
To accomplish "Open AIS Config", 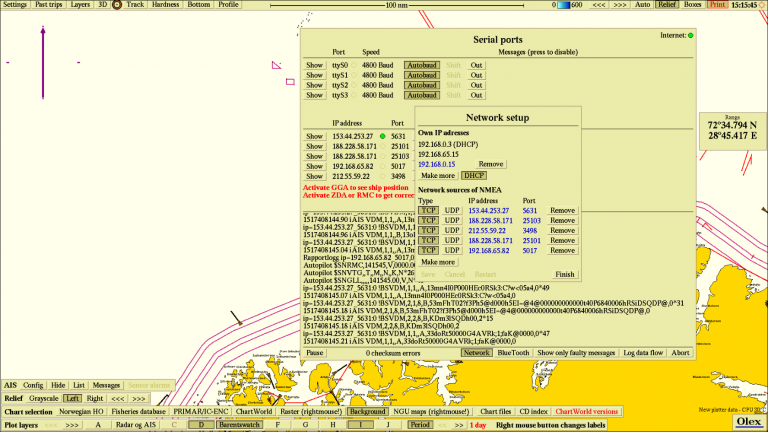I will [33, 385].
